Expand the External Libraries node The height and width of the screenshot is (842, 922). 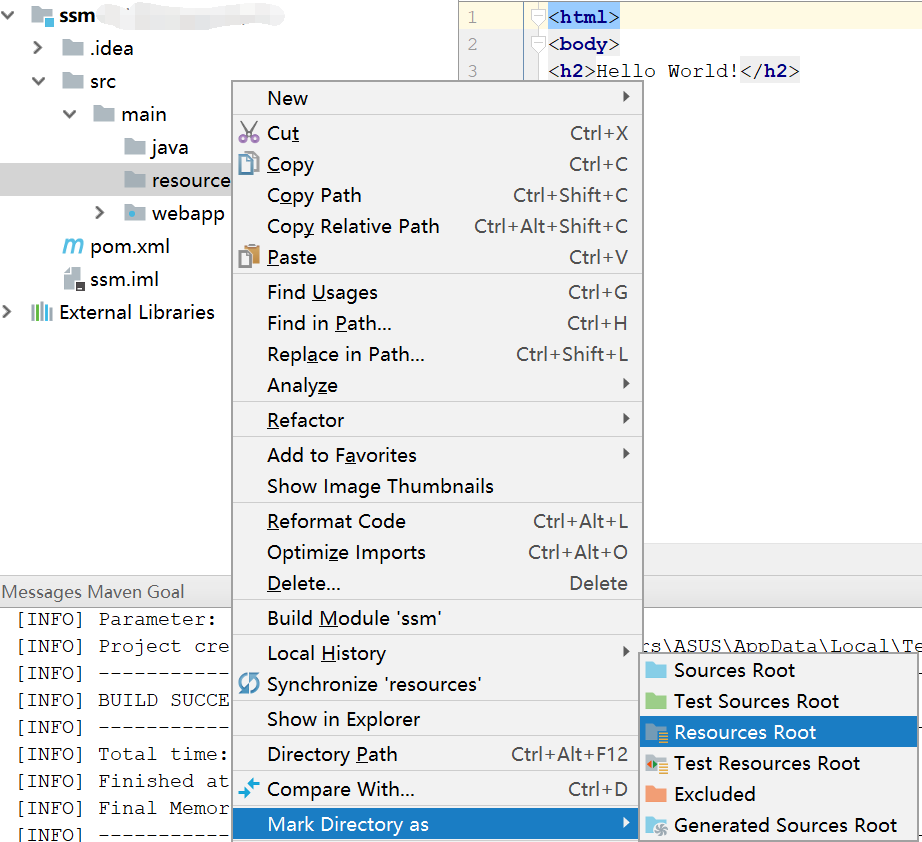point(7,312)
